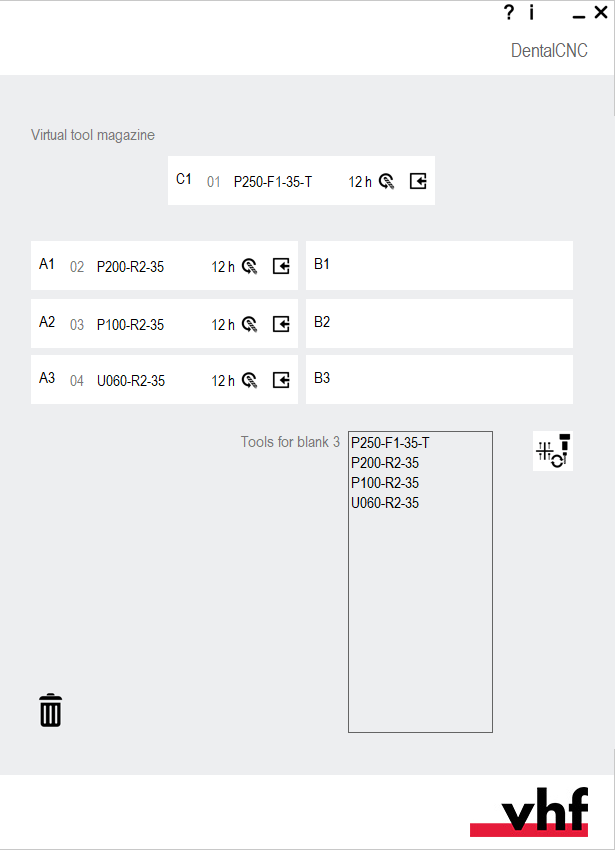Select empty magazine slot B3
This screenshot has width=615, height=850.
click(439, 379)
